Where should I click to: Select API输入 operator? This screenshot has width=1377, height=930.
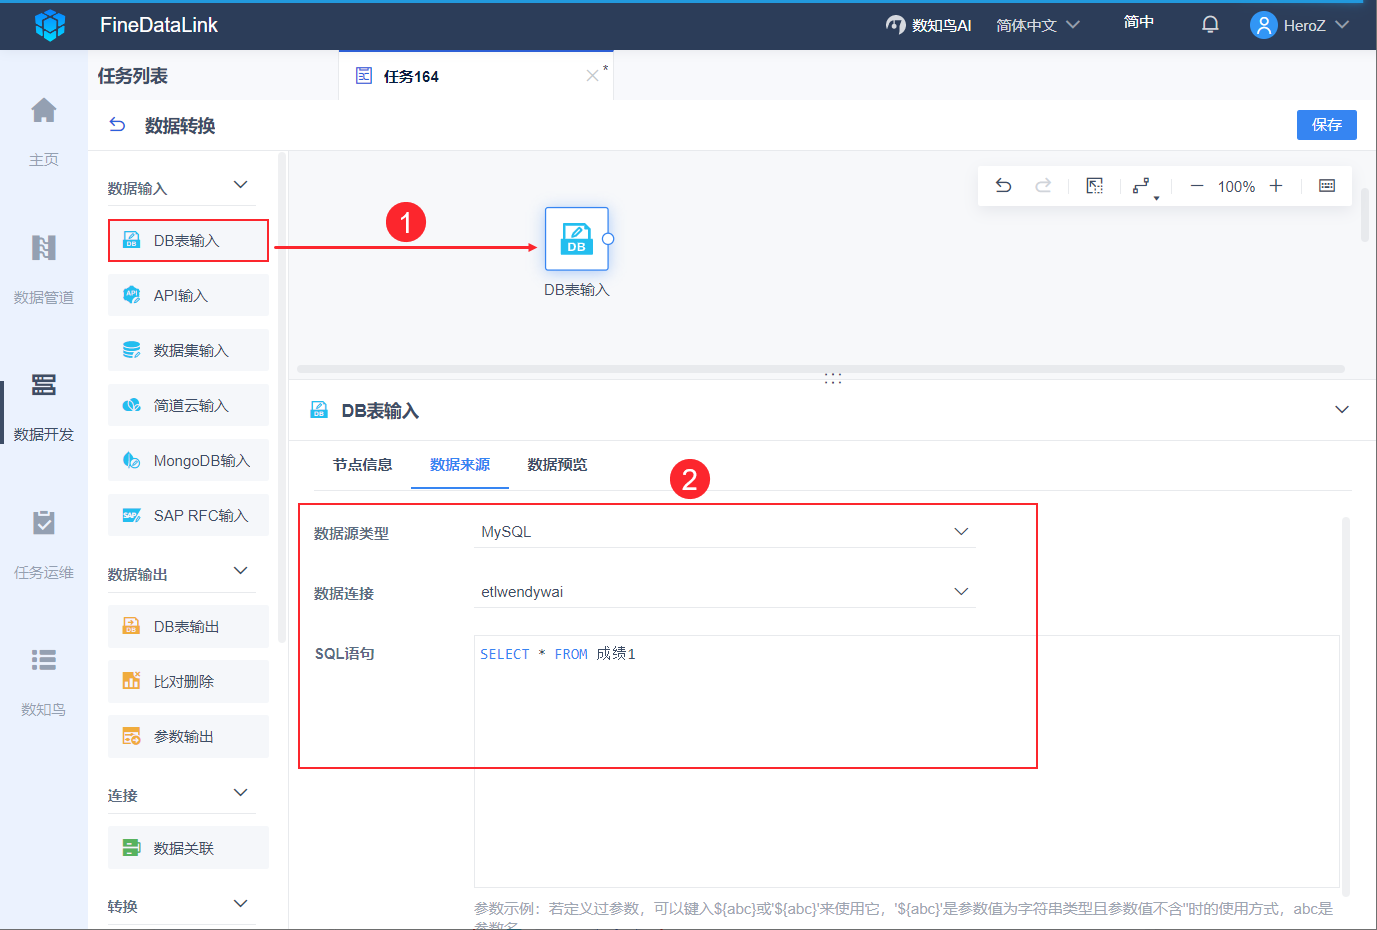click(188, 295)
